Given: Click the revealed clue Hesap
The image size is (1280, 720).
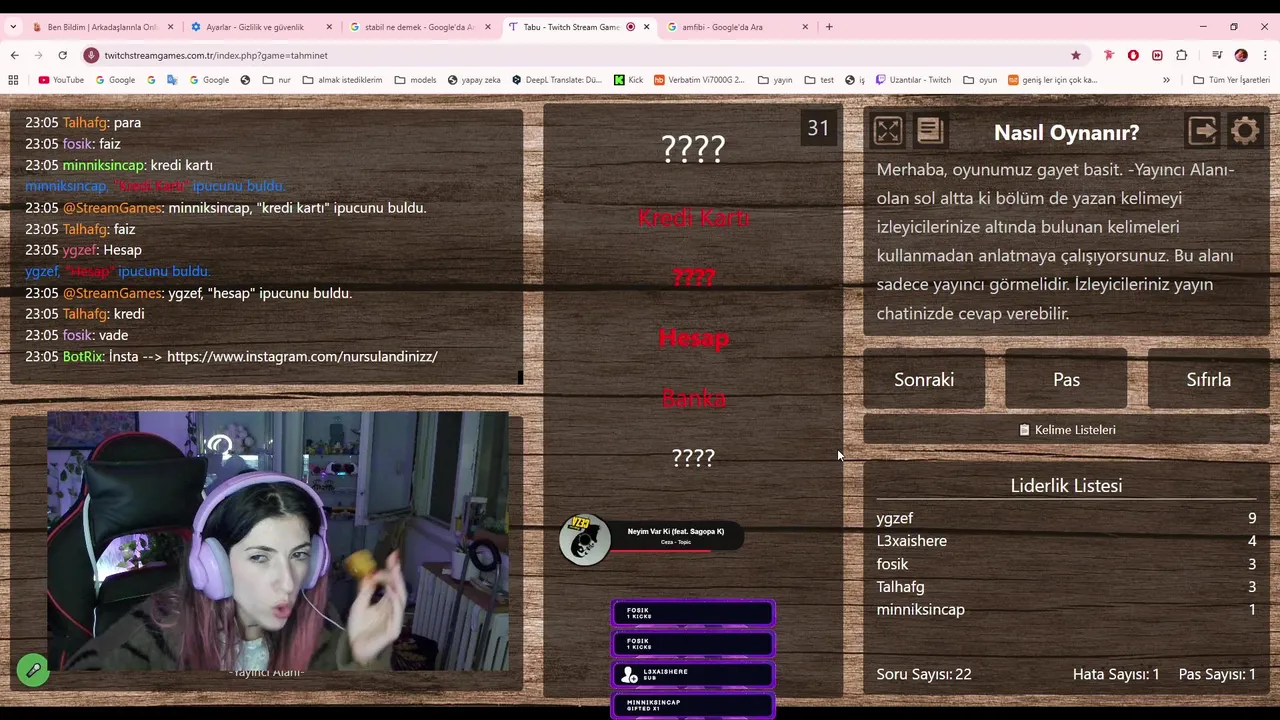Looking at the screenshot, I should coord(693,338).
